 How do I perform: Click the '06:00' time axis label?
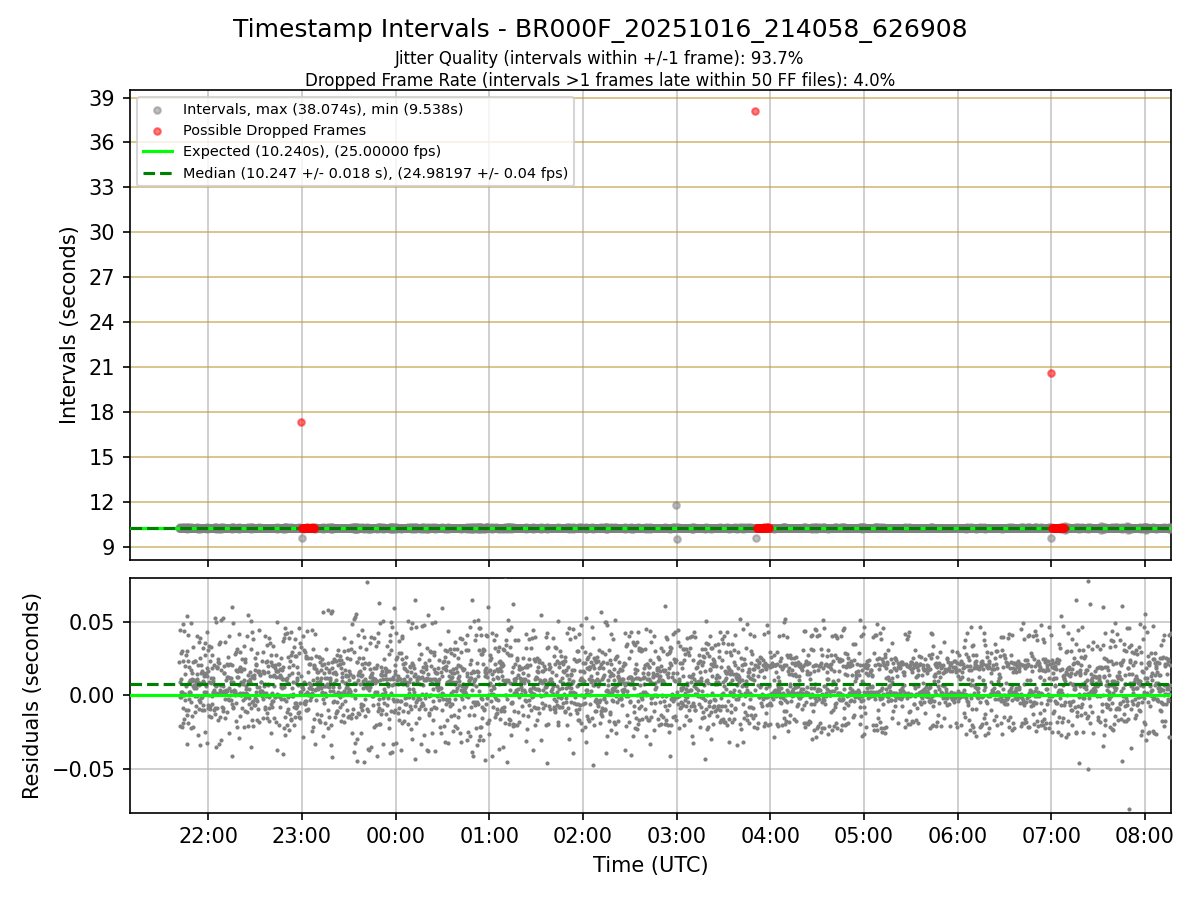958,835
